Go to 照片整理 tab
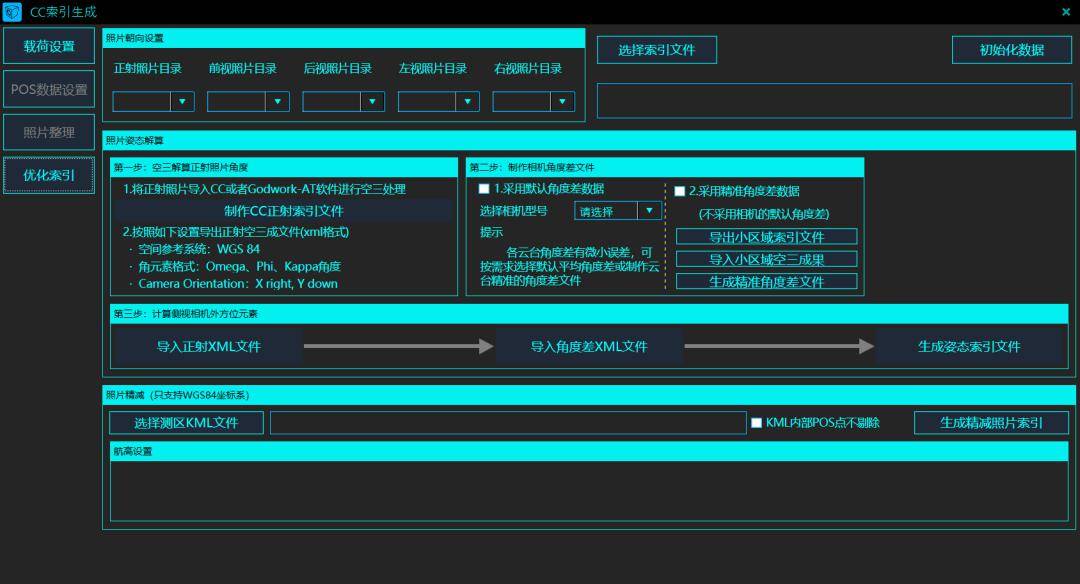Image resolution: width=1080 pixels, height=584 pixels. tap(49, 132)
